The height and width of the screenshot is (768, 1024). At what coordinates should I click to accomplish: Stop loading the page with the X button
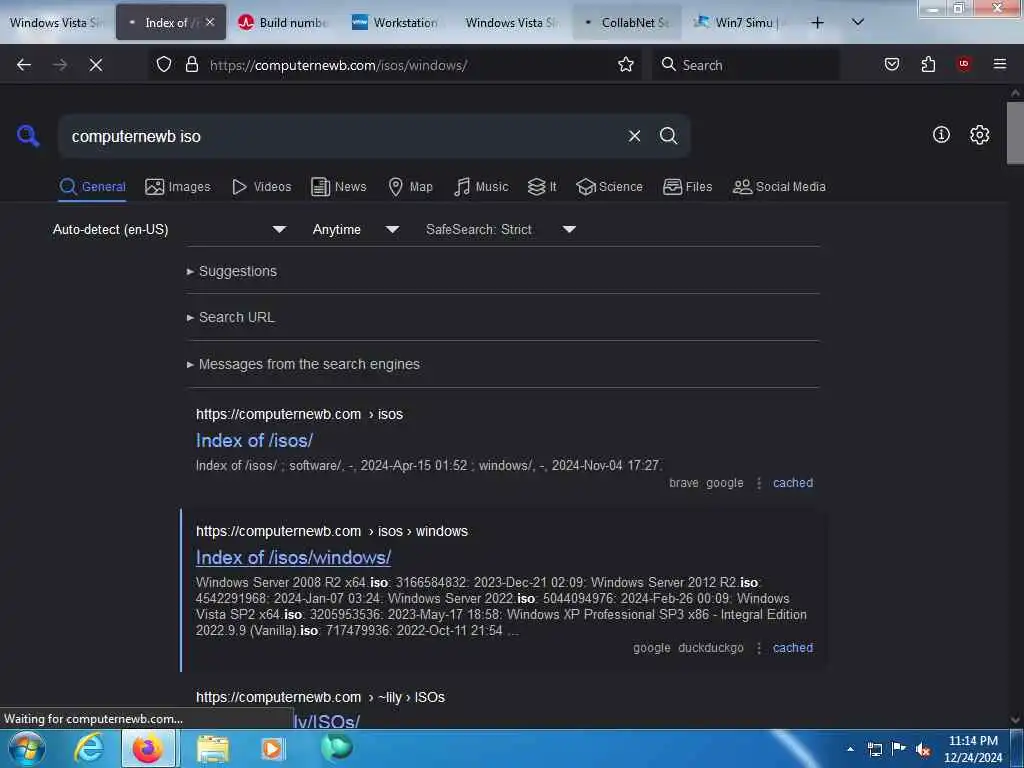[x=96, y=65]
